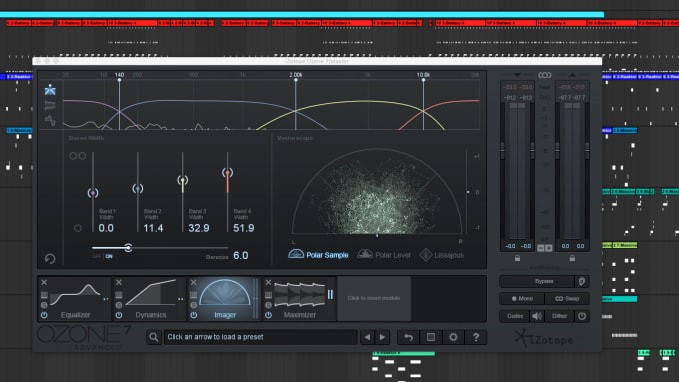Viewport: 679px width, 382px height.
Task: Click small circle toggle left of Band 1 value
Action: pyautogui.click(x=78, y=228)
